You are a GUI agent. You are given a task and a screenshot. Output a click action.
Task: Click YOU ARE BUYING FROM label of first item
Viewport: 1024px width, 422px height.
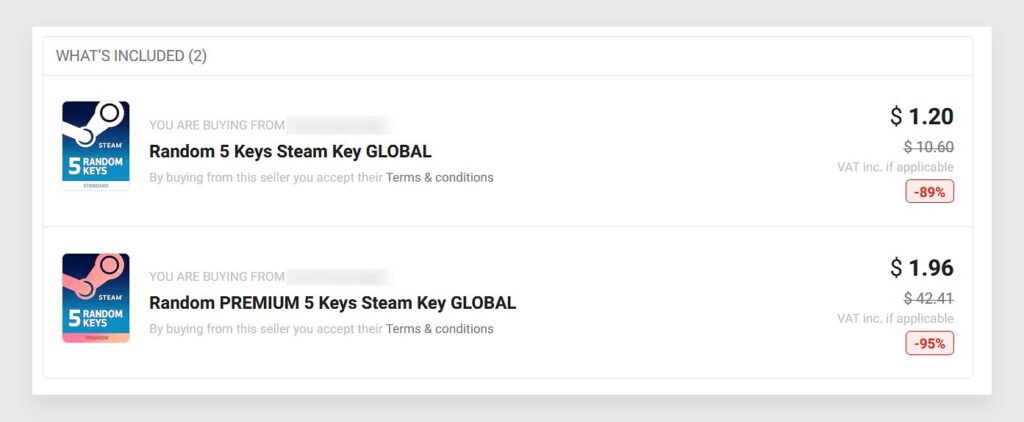point(217,125)
